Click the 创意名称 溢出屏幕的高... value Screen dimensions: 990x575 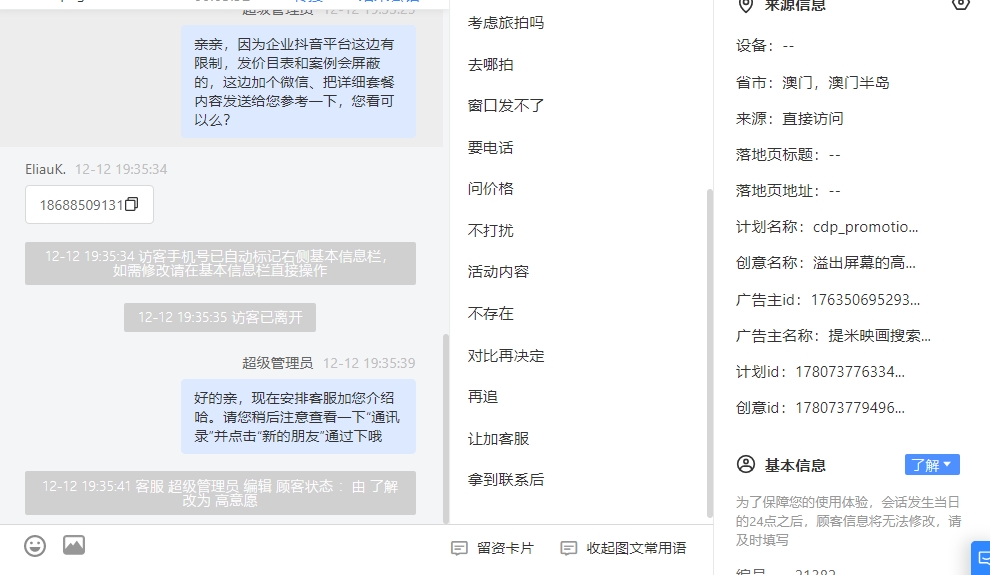(x=864, y=263)
